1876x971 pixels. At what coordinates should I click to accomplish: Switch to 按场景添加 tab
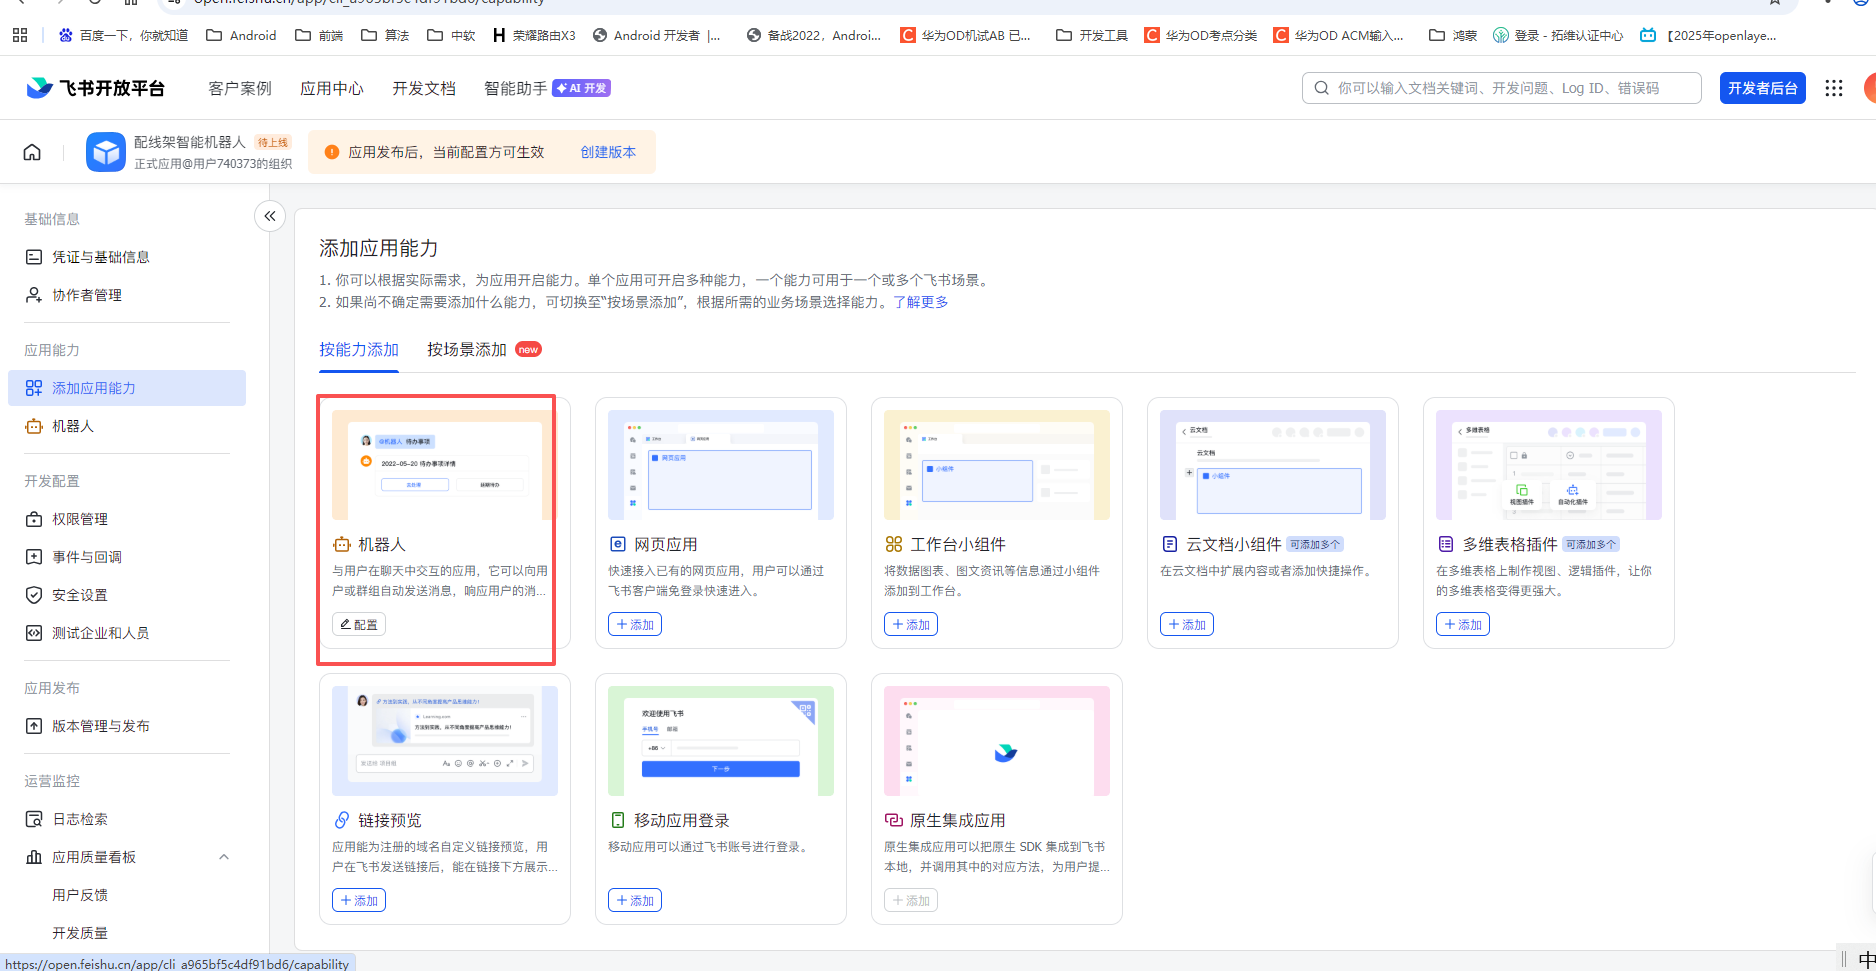point(467,349)
